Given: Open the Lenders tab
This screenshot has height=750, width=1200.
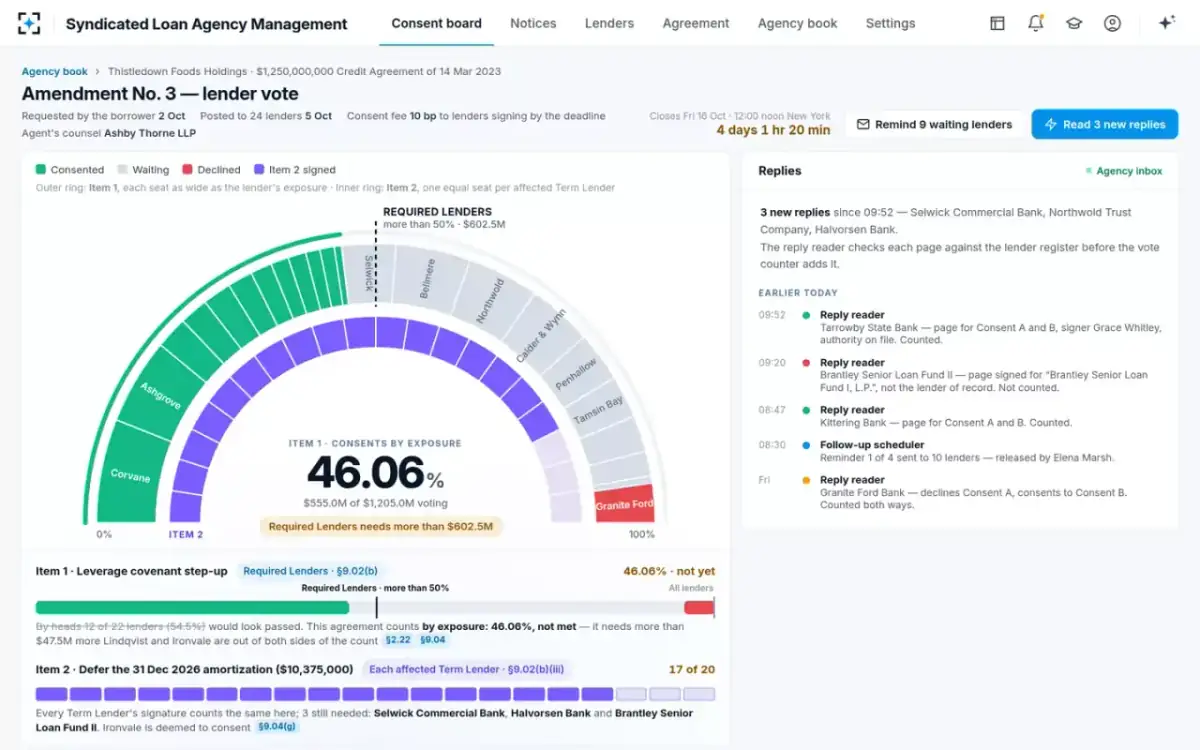Looking at the screenshot, I should [609, 23].
